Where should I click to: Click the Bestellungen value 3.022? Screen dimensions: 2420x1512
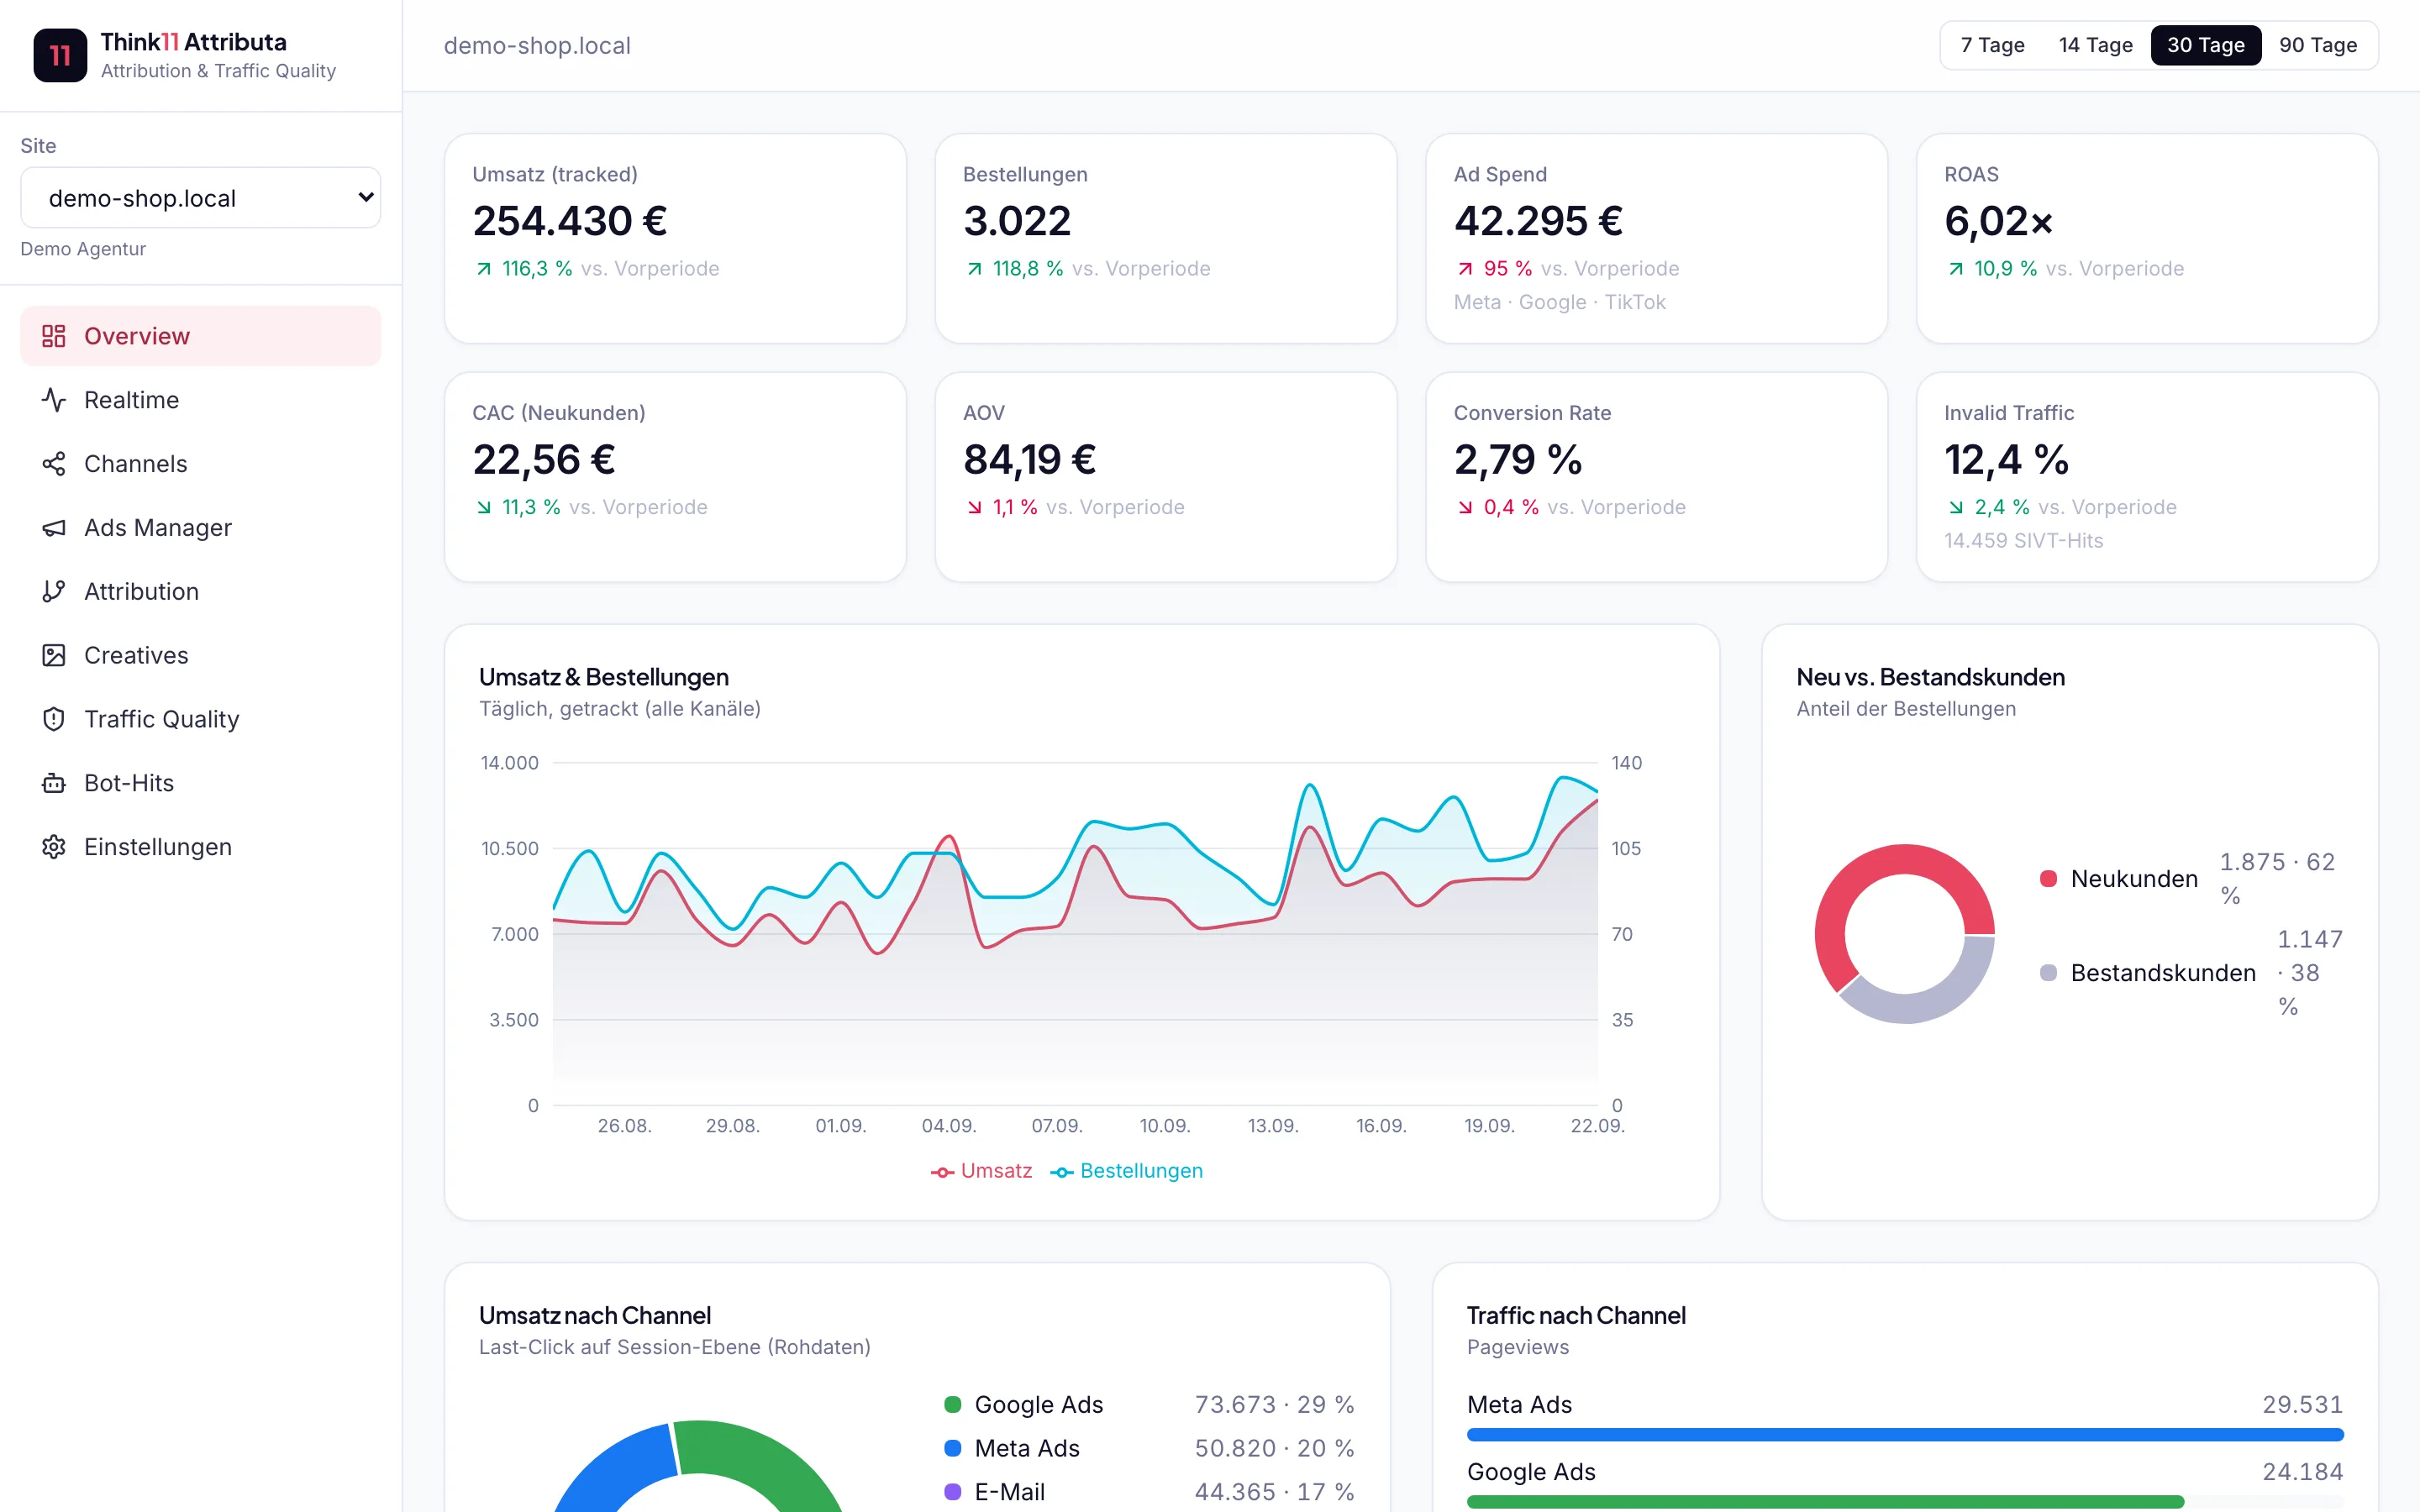pos(1017,221)
